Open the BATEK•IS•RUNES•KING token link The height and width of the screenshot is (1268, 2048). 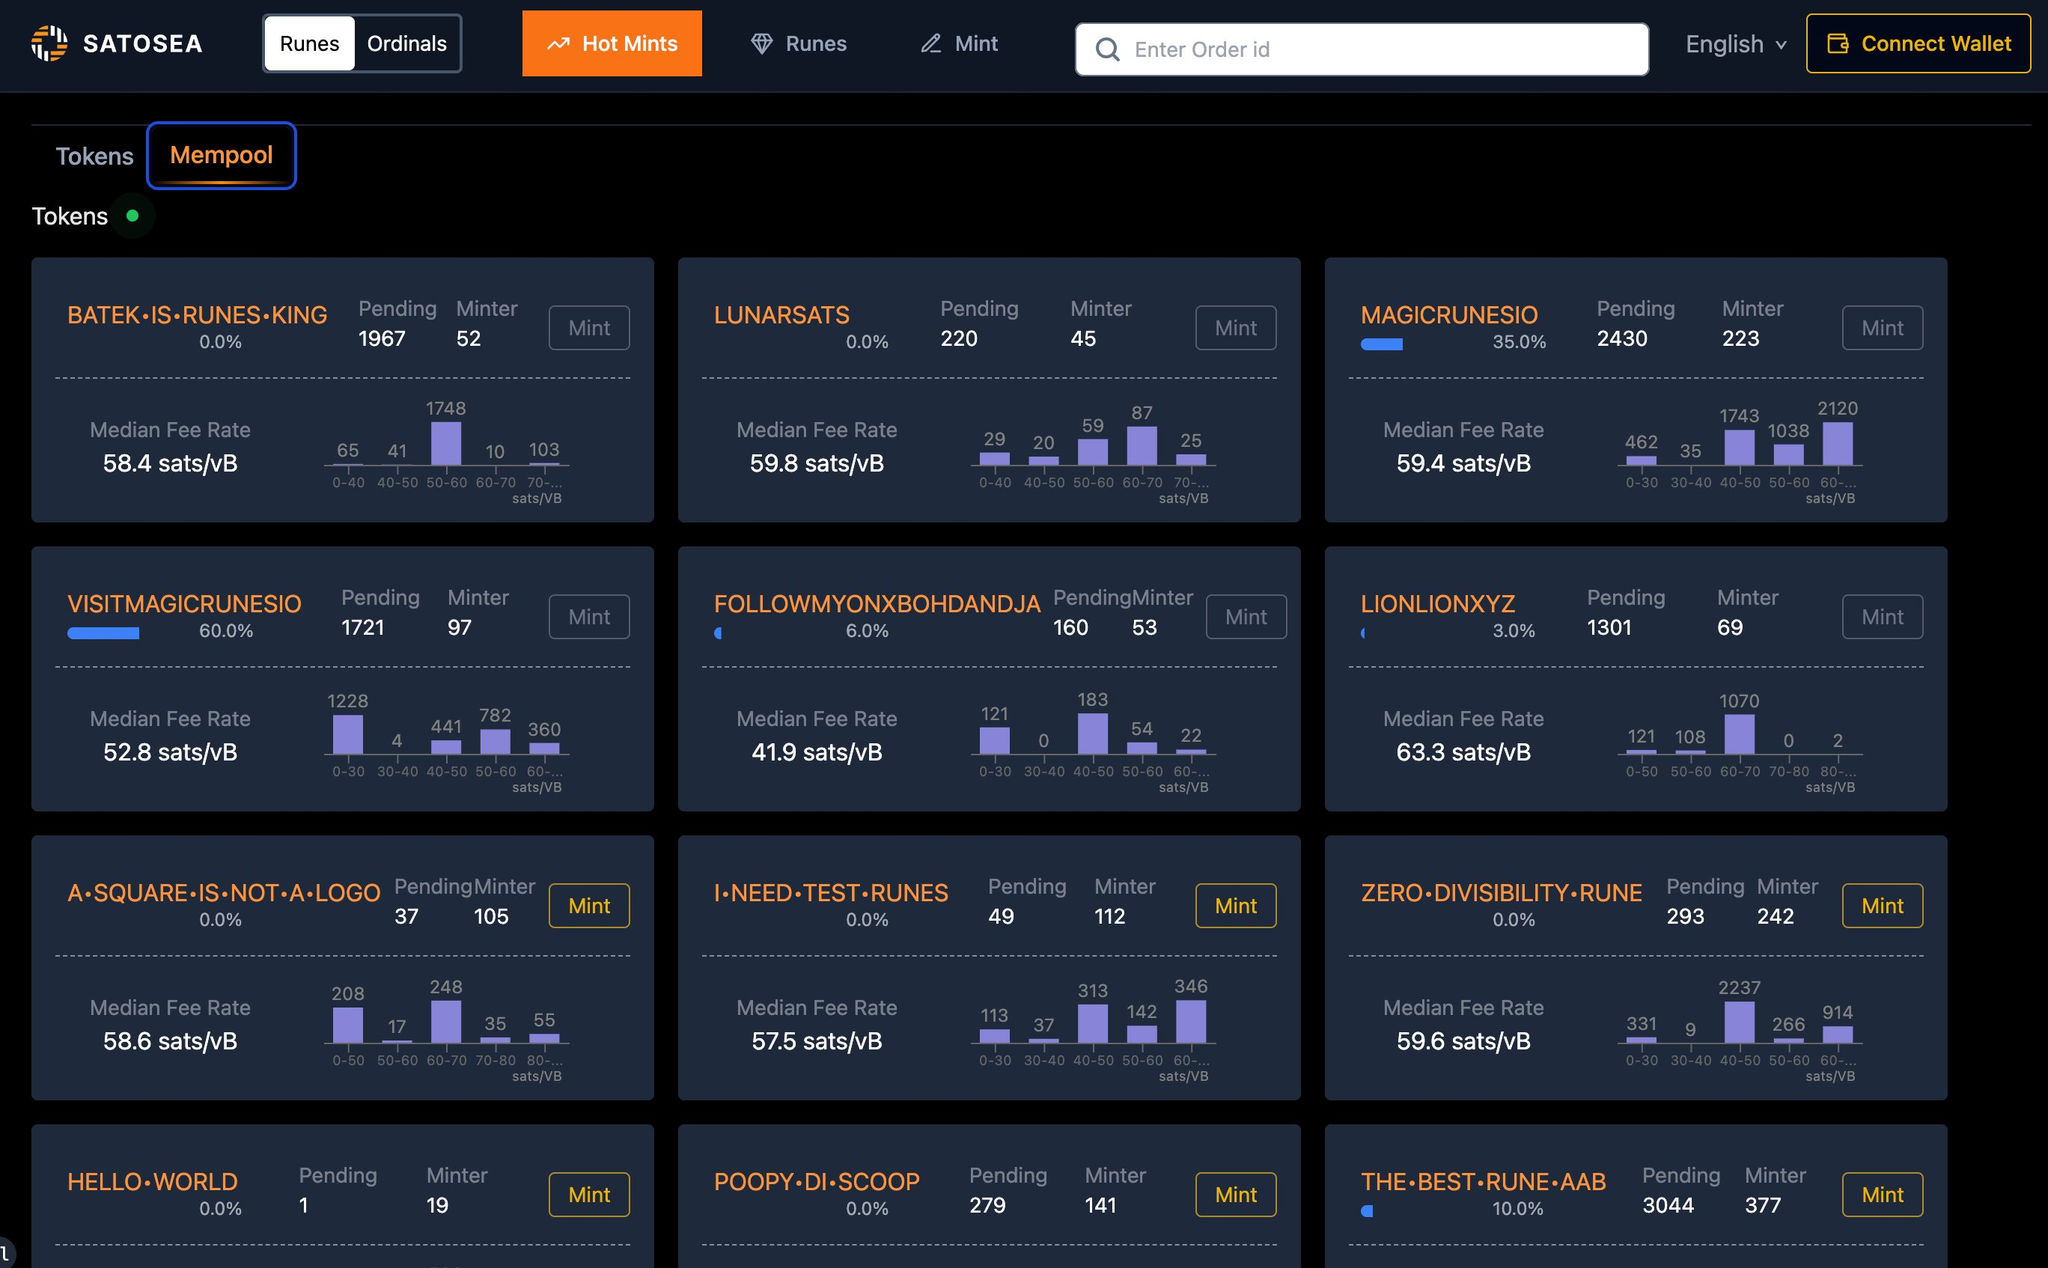point(197,315)
